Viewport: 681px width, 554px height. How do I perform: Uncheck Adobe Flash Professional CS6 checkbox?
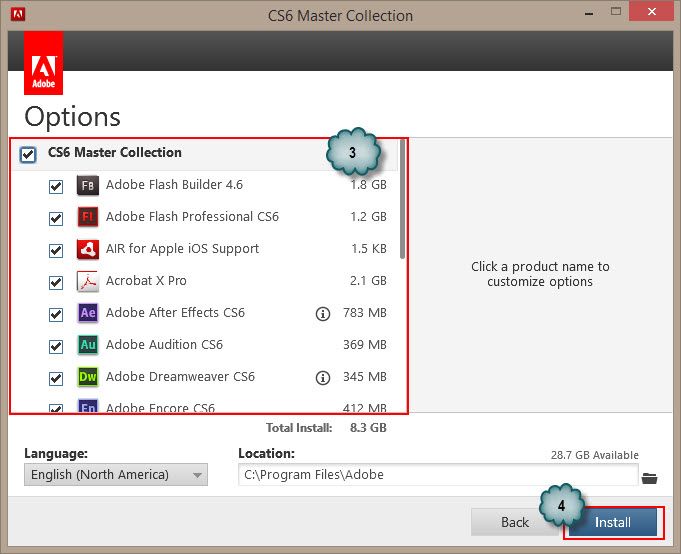point(56,218)
